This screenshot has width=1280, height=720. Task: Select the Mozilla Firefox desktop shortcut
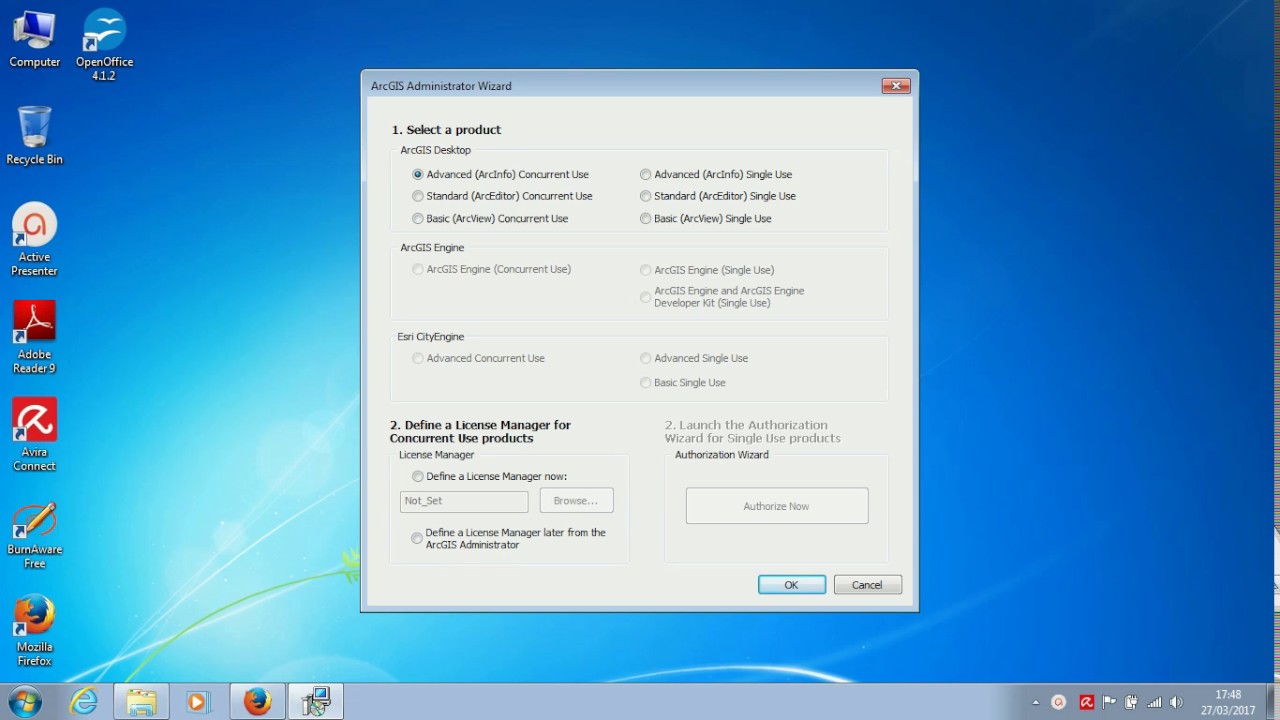[x=34, y=630]
